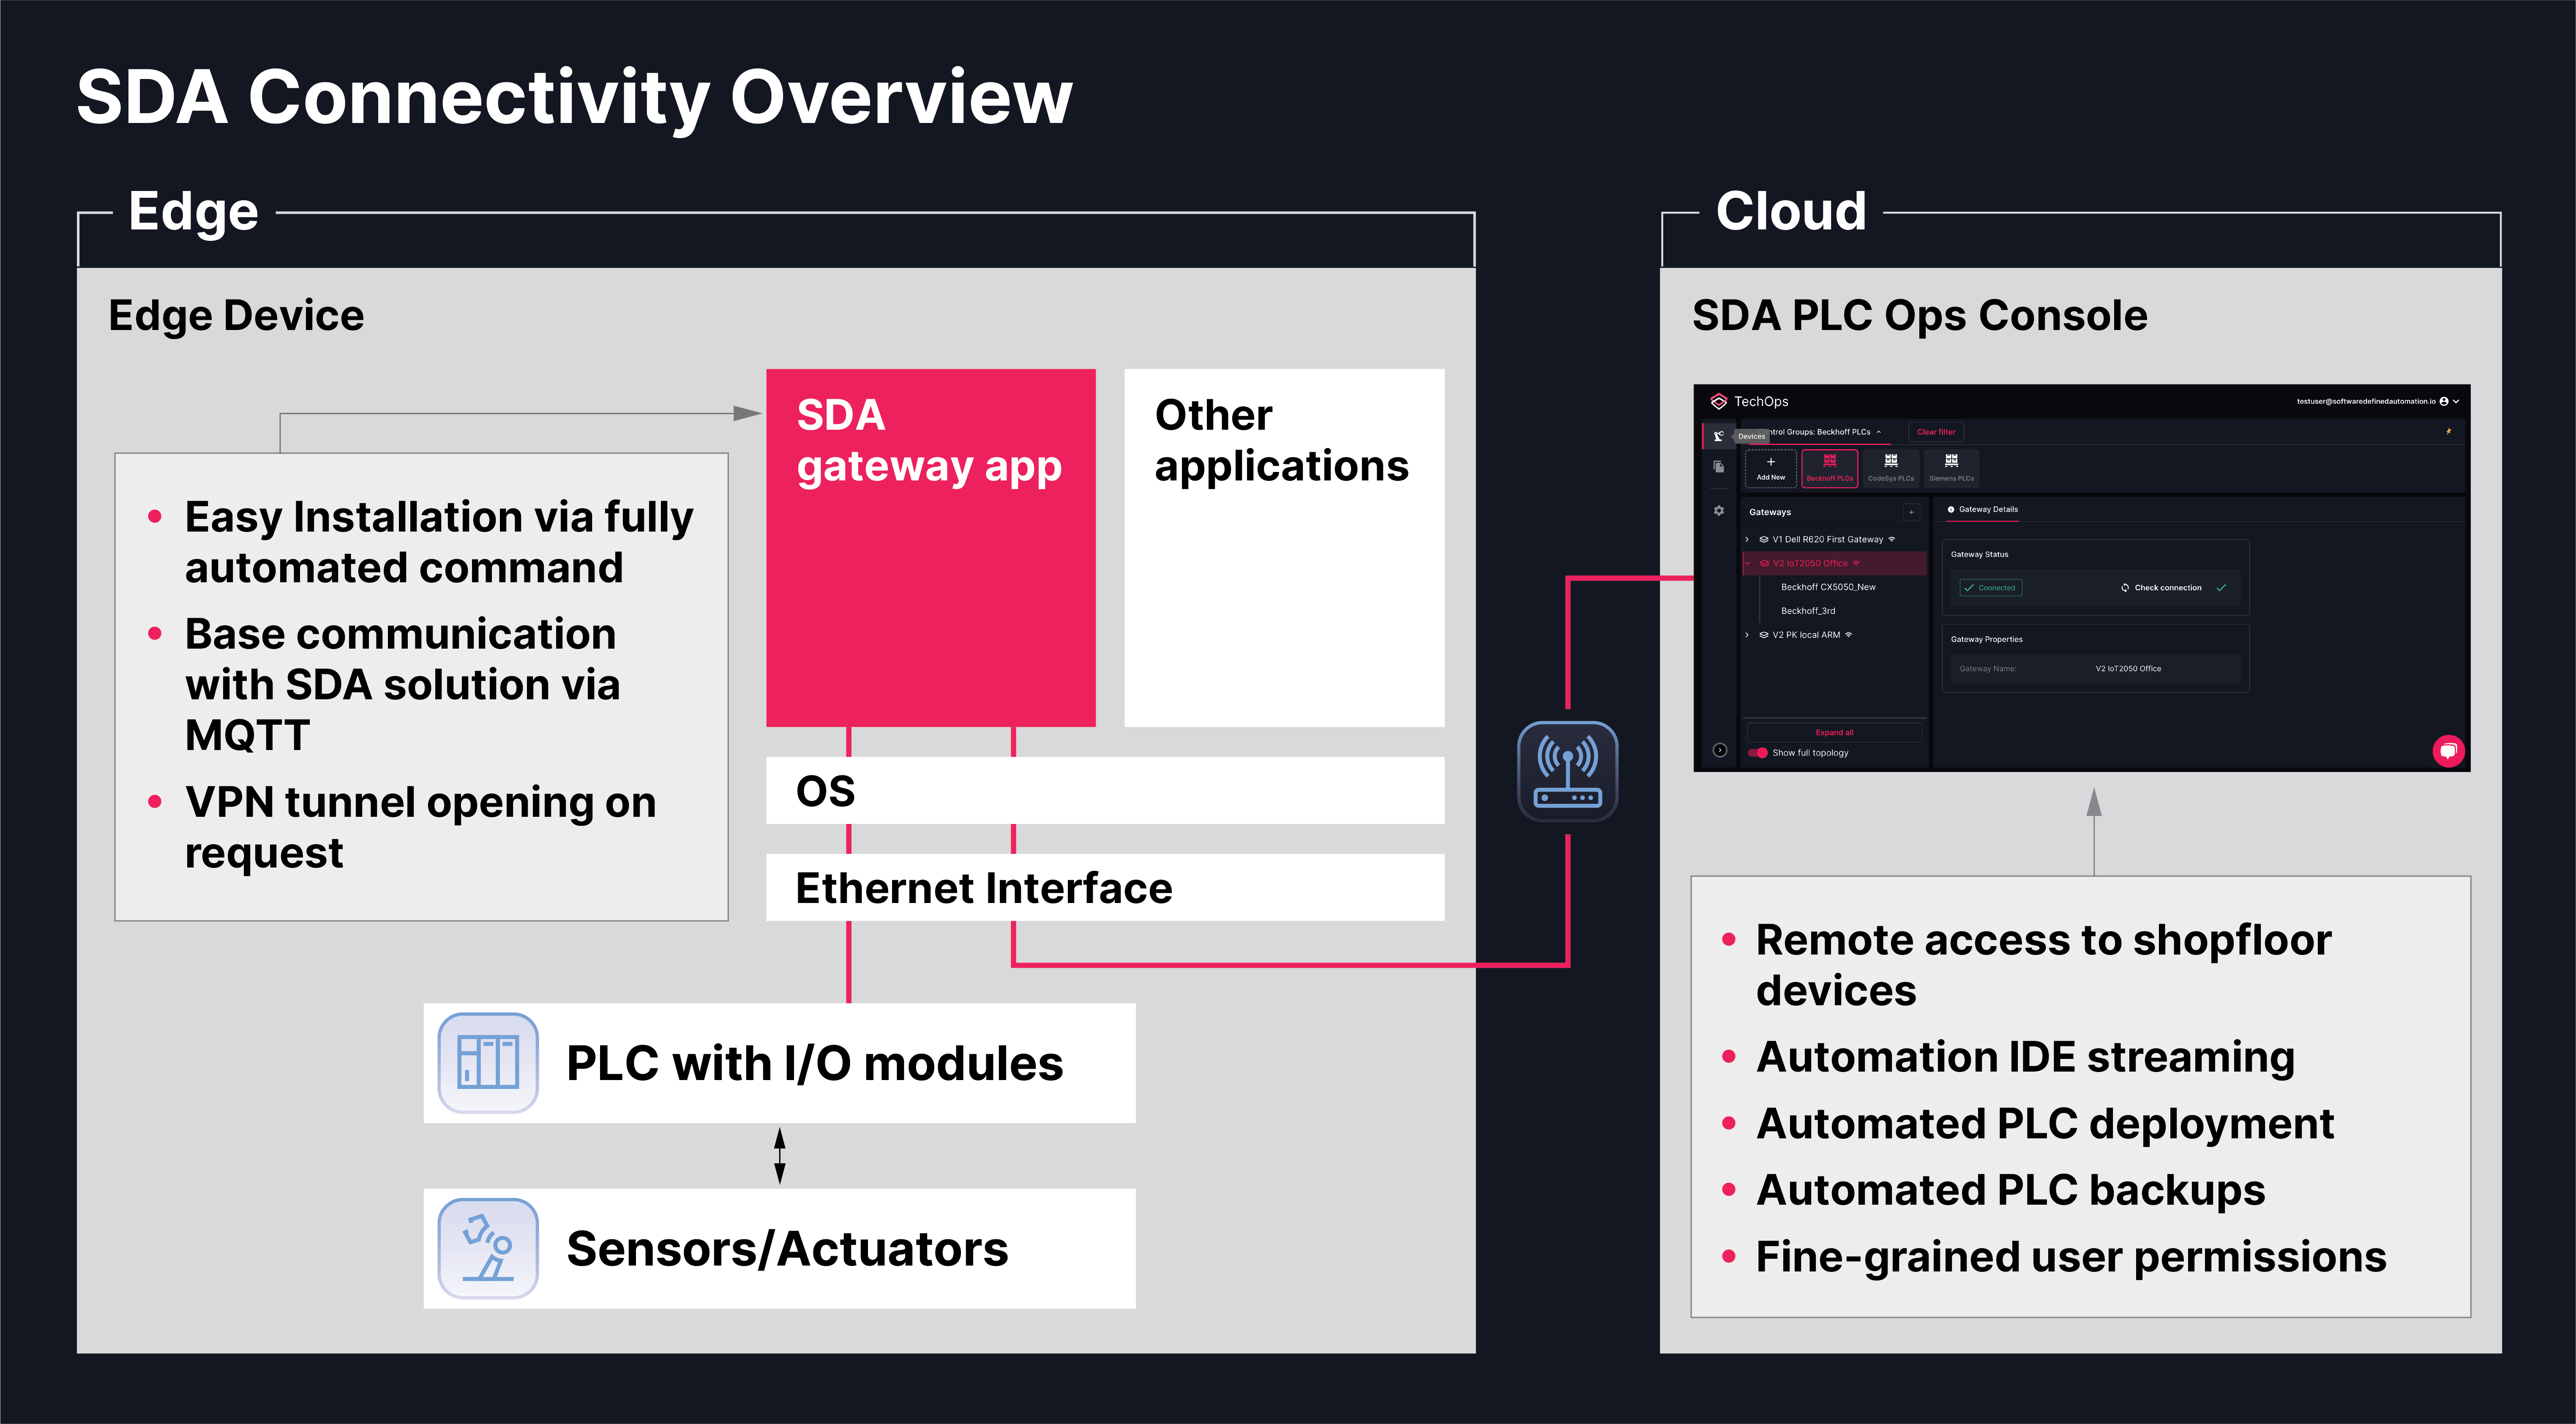Viewport: 2576px width, 1424px height.
Task: Click the Automated PLC deployment bullet
Action: click(2045, 1124)
